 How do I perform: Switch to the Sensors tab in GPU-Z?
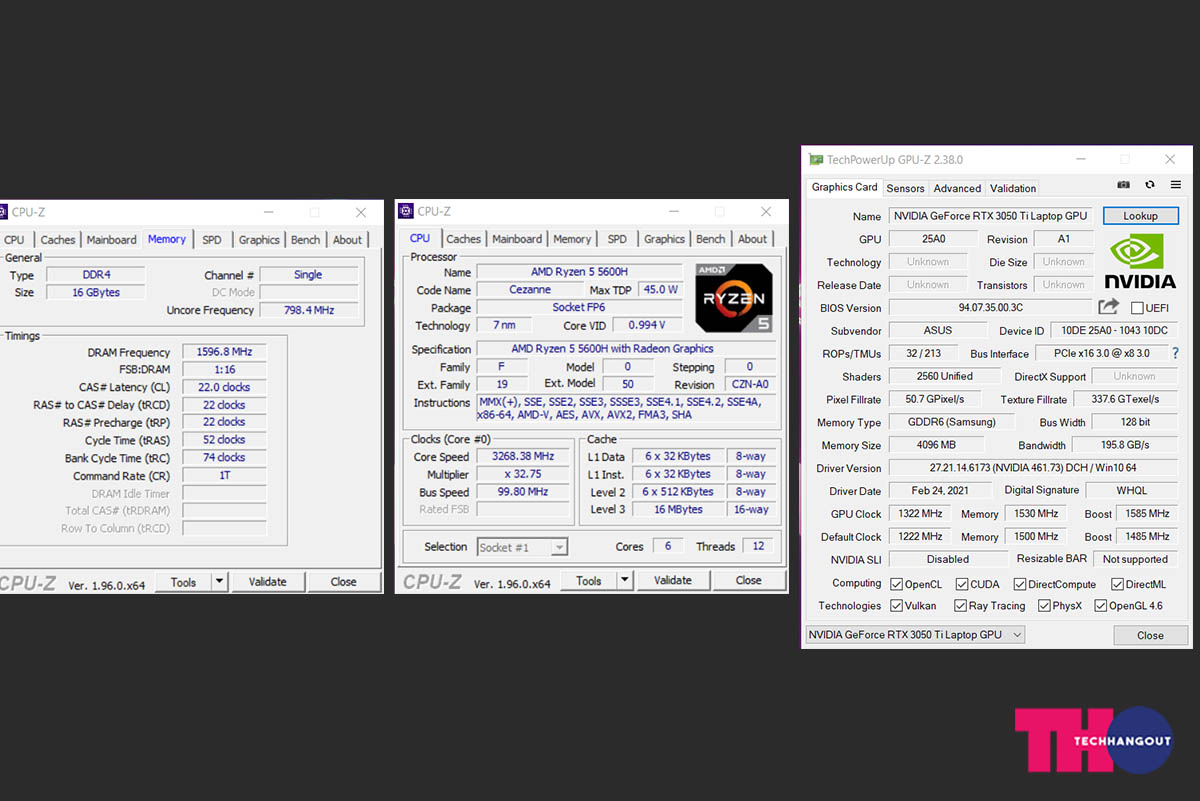(905, 188)
